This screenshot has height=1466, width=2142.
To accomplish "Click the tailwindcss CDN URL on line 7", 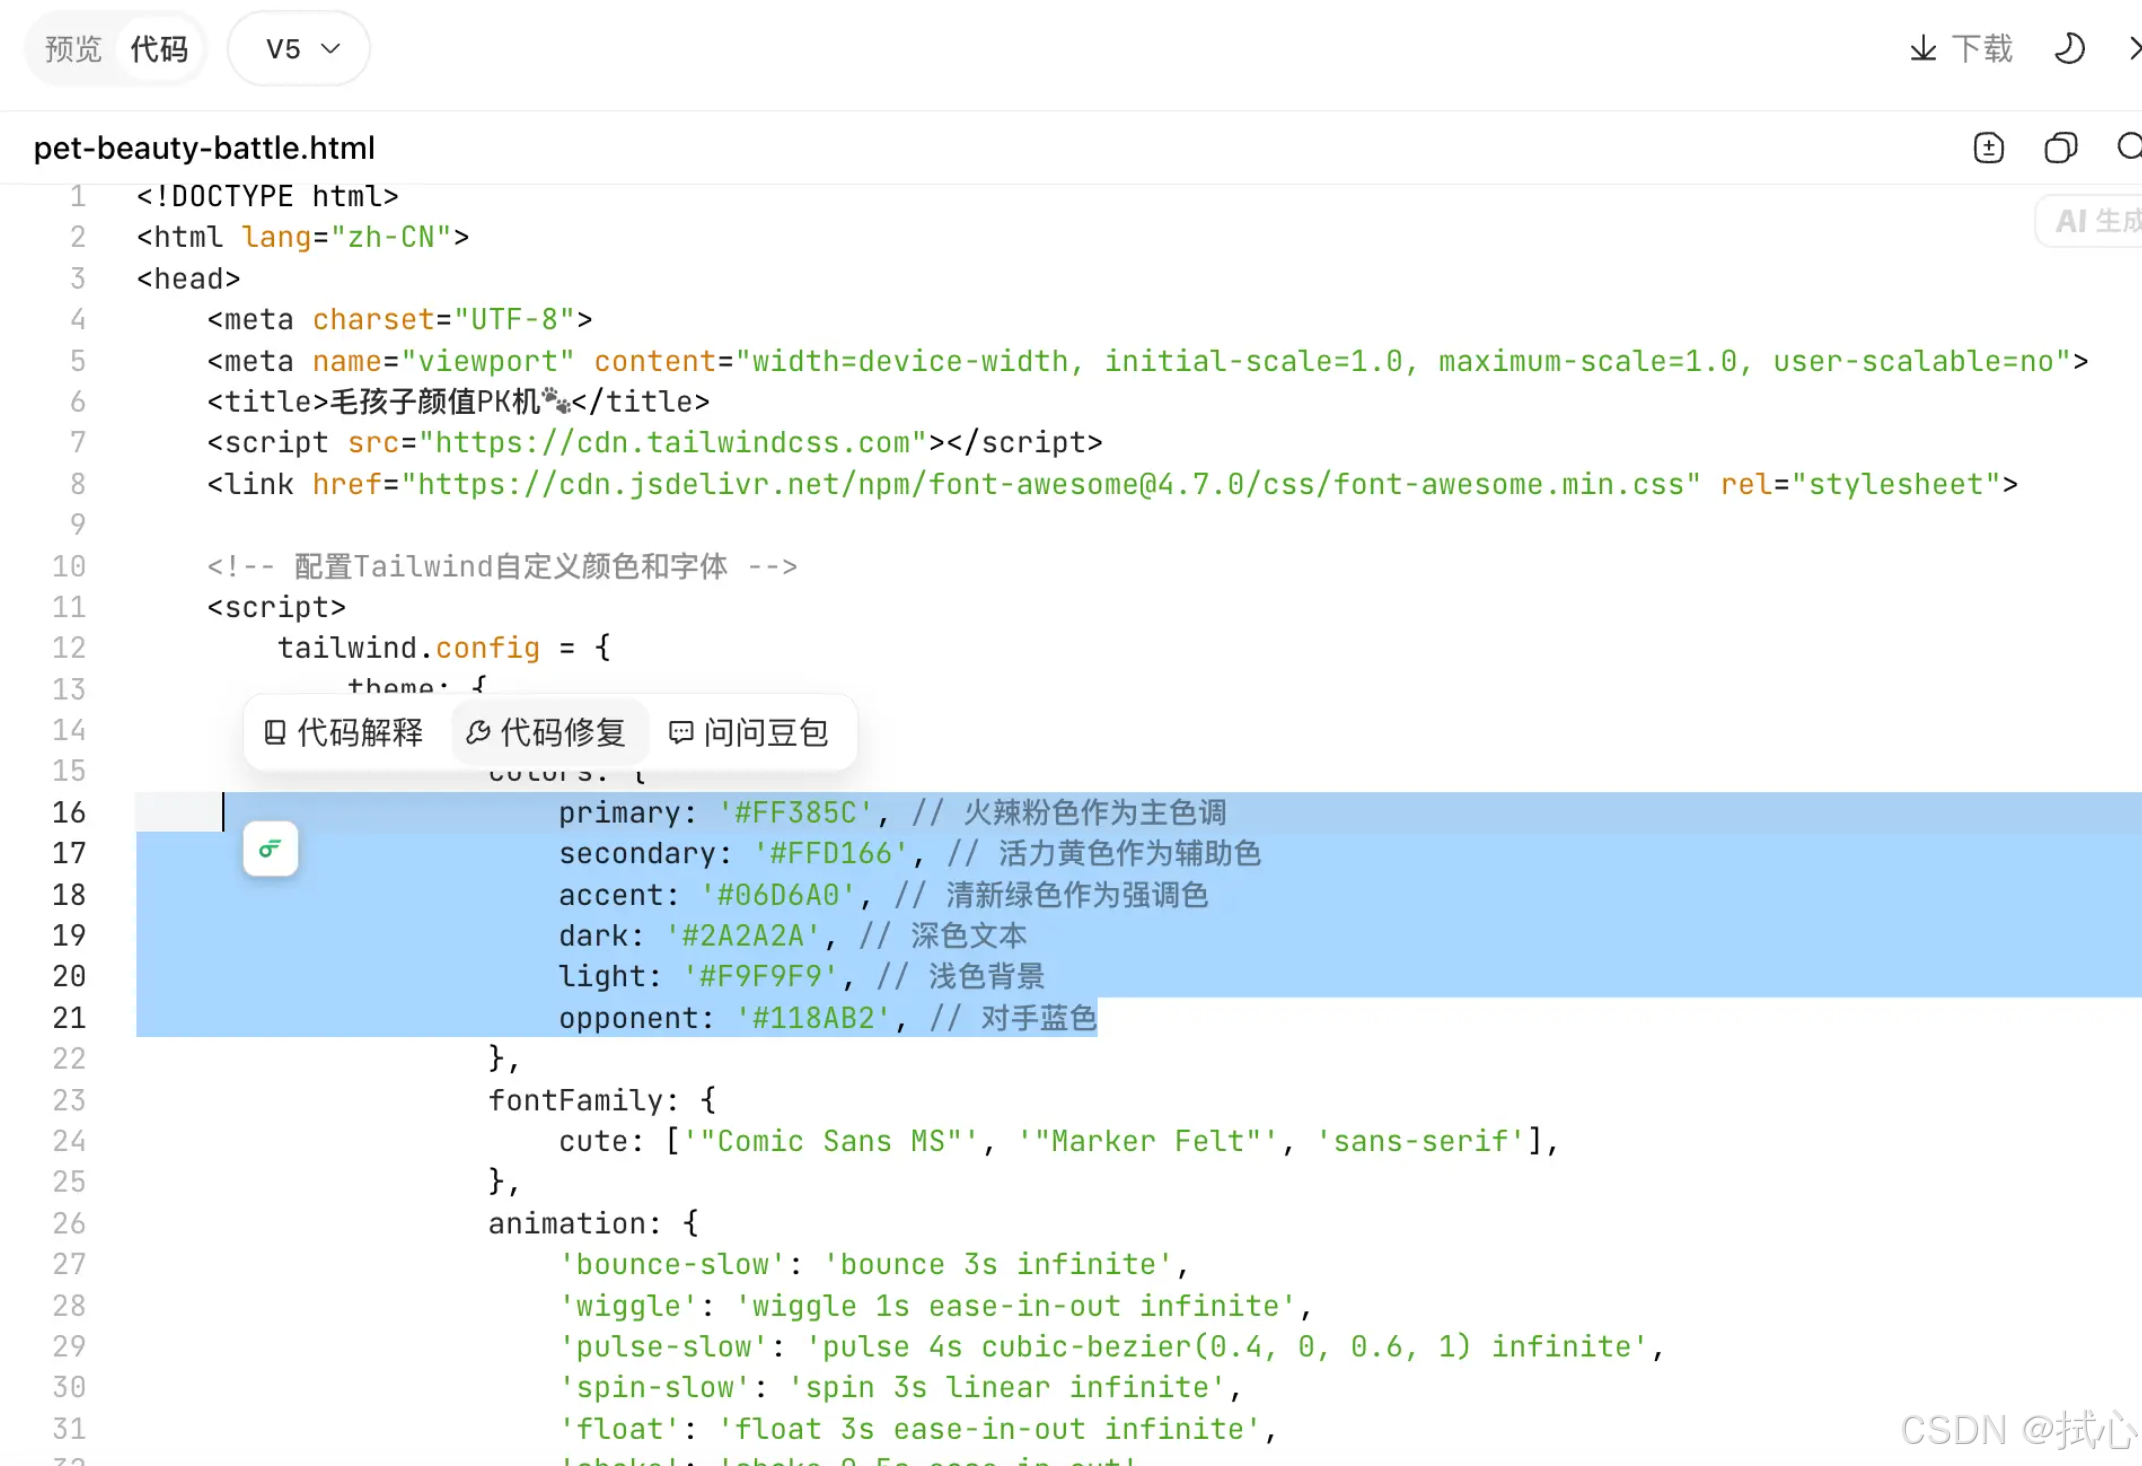I will coord(673,442).
